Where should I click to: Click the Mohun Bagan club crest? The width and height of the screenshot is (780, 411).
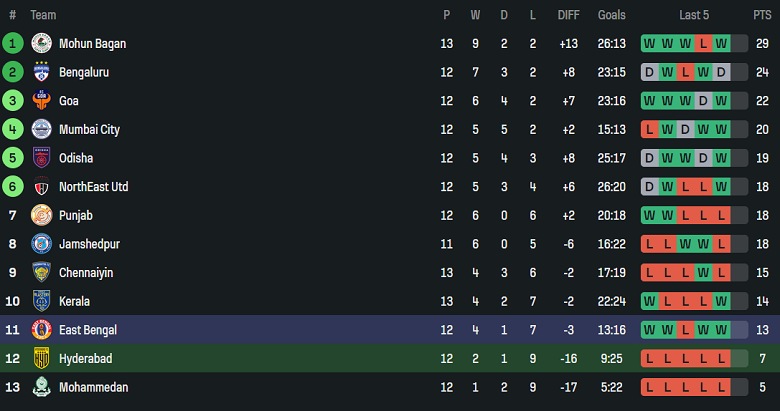click(41, 44)
